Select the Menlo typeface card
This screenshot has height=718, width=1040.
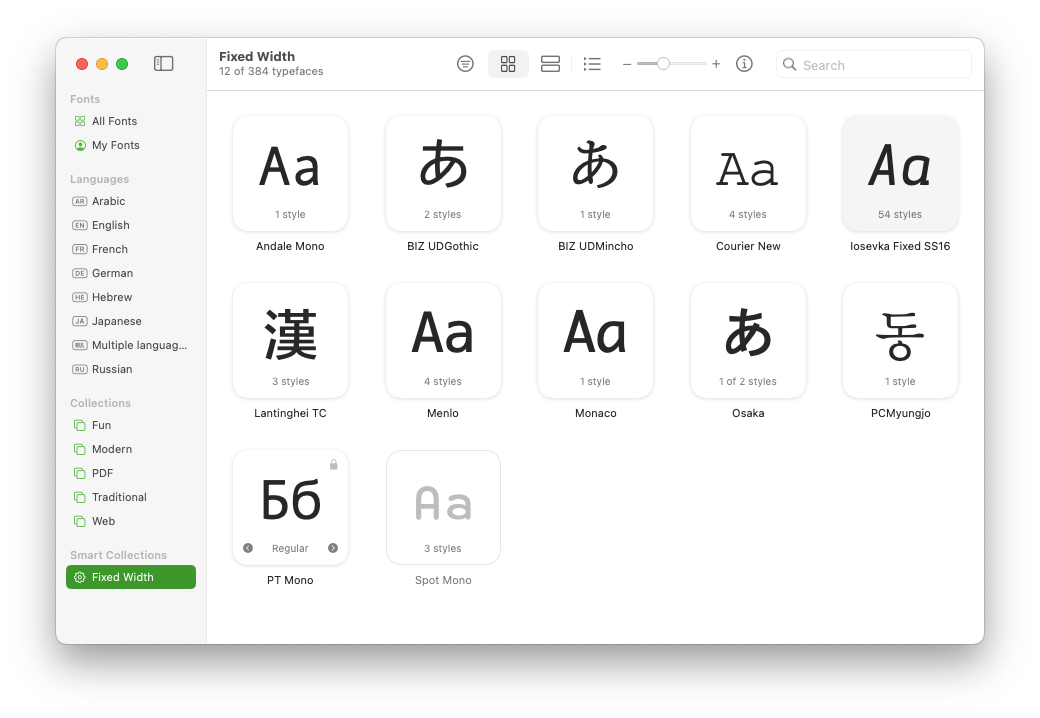(443, 341)
